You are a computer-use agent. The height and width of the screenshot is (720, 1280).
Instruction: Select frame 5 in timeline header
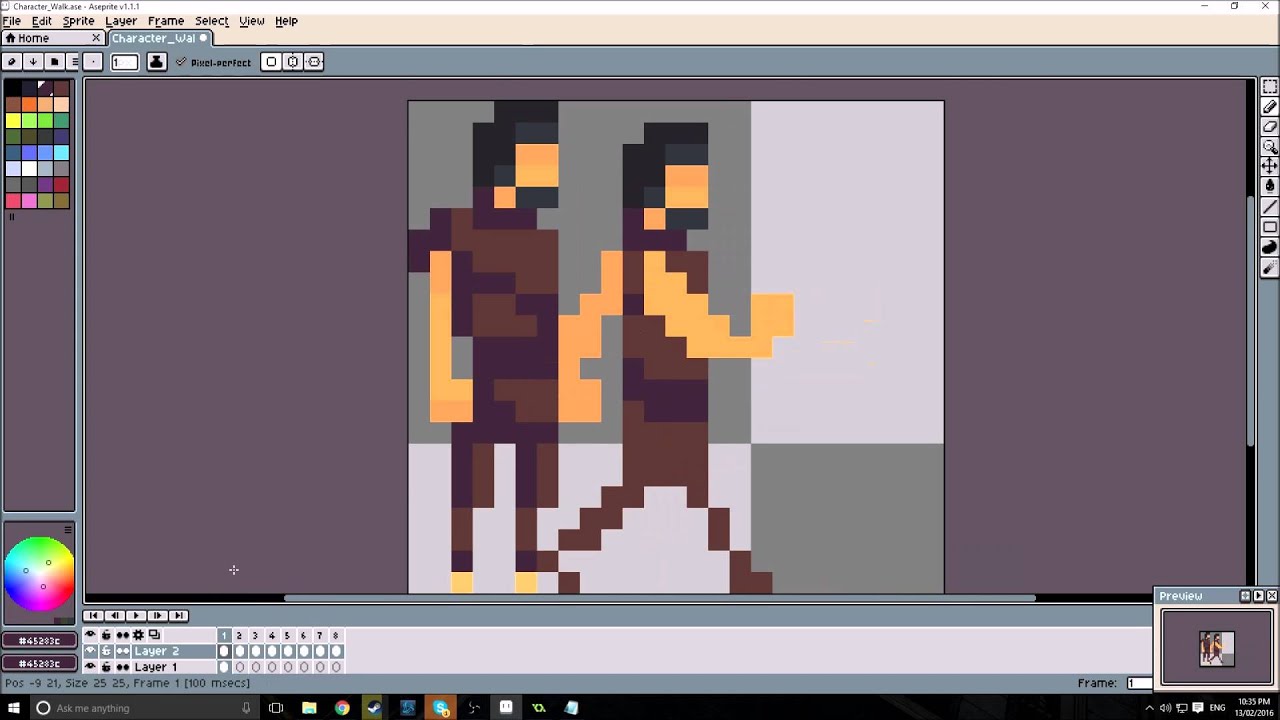click(x=287, y=635)
